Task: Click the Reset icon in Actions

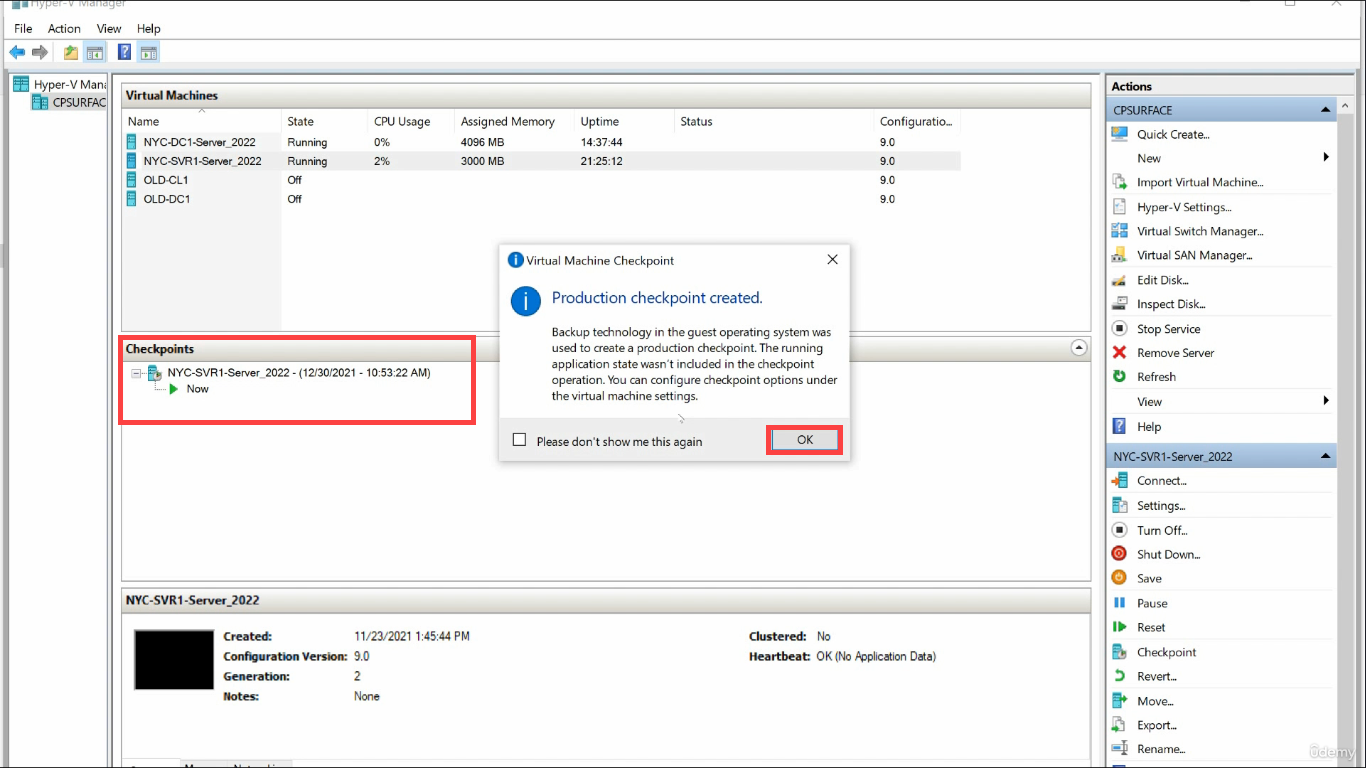Action: 1120,627
